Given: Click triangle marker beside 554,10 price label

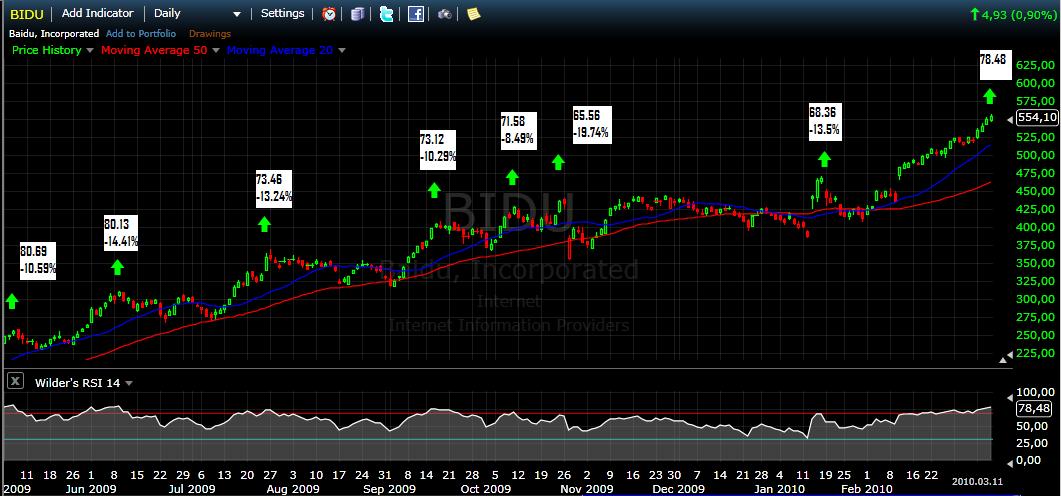Looking at the screenshot, I should coord(1010,118).
